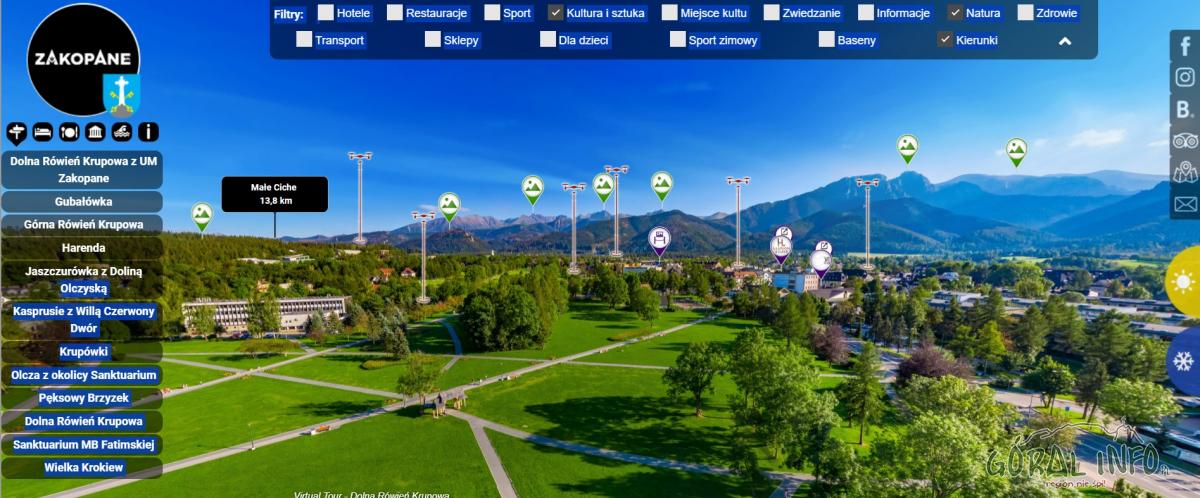Check the Zwiedzanie filter box
The height and width of the screenshot is (498, 1200).
click(x=771, y=13)
